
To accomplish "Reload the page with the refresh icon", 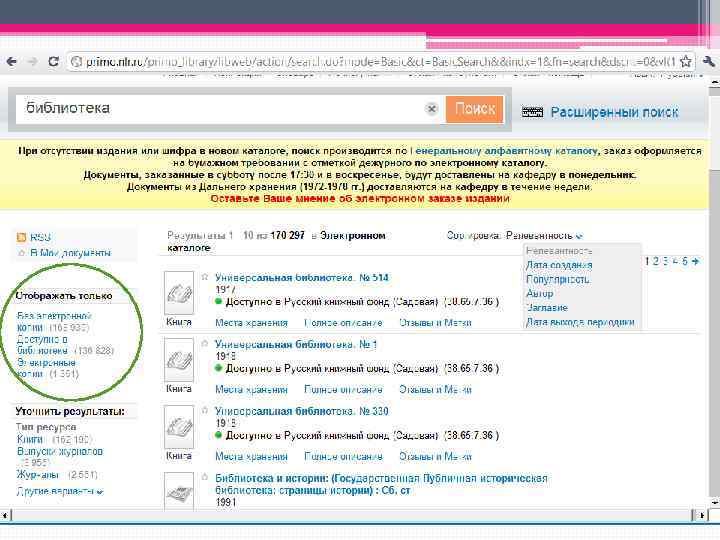I will click(x=53, y=62).
